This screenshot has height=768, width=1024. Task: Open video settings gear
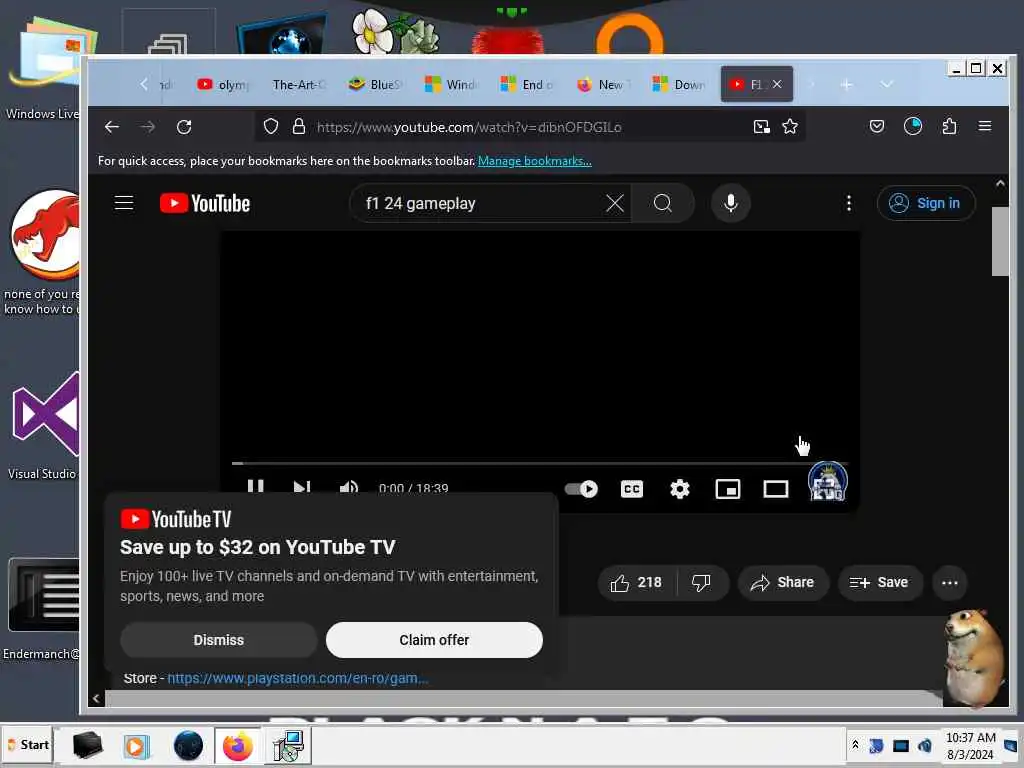pyautogui.click(x=680, y=488)
